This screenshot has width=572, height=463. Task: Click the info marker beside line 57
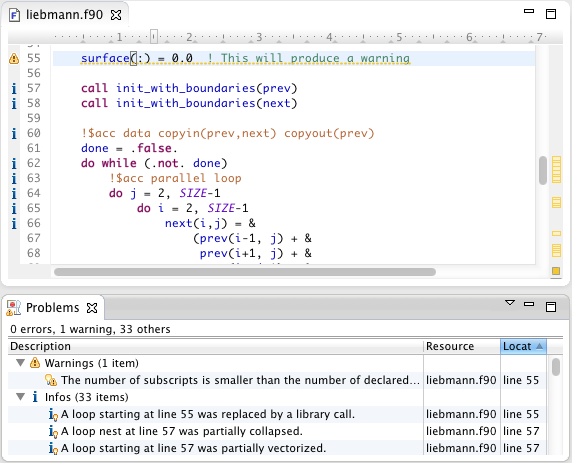pos(14,88)
